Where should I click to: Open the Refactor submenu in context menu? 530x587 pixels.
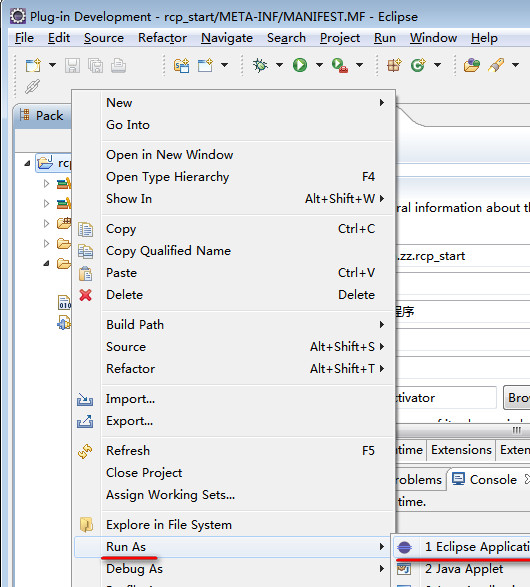(x=248, y=369)
